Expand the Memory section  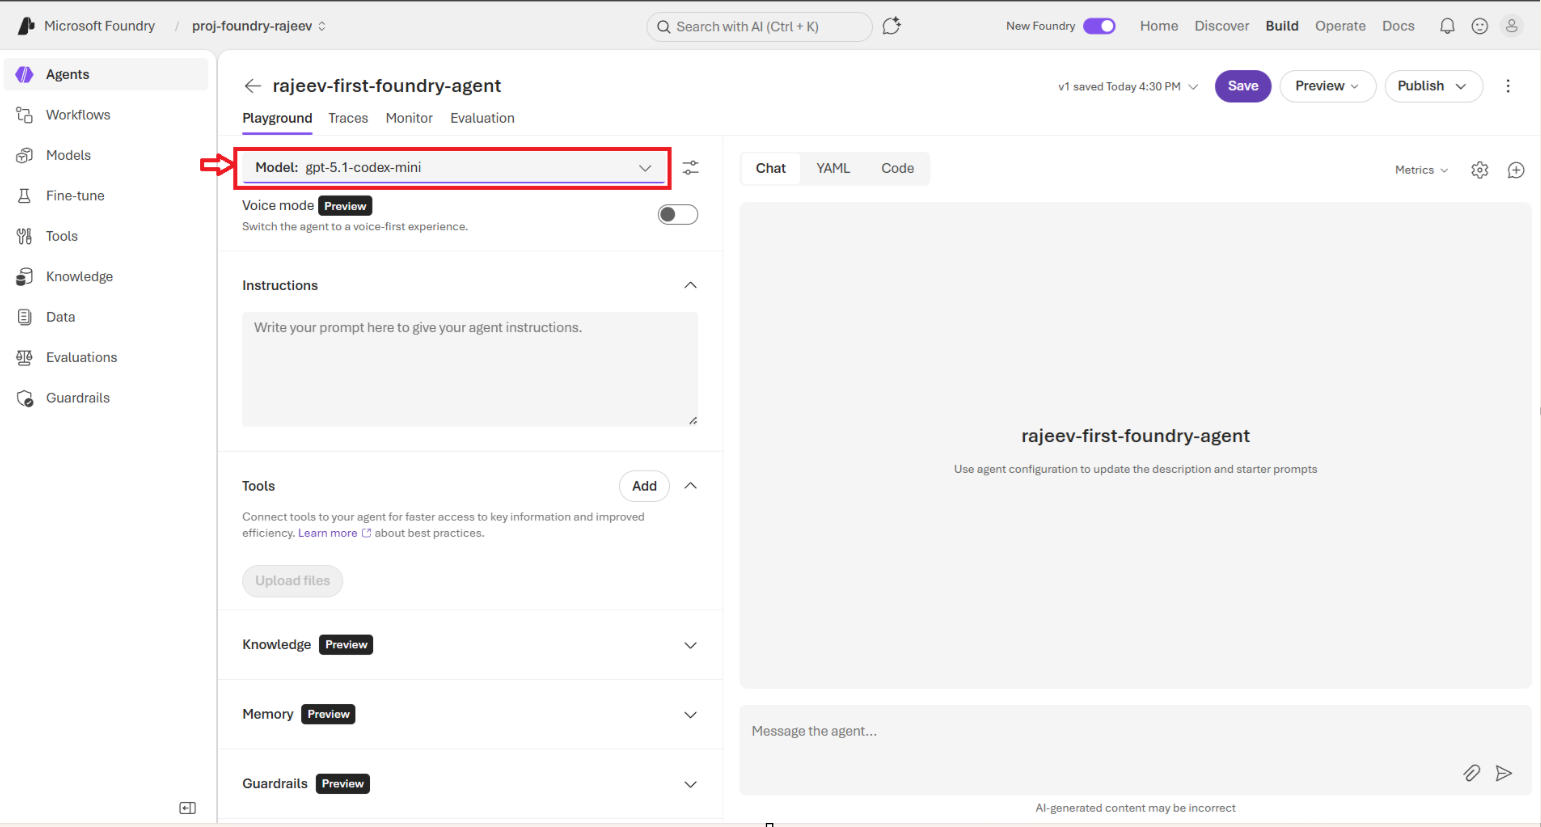pos(689,715)
